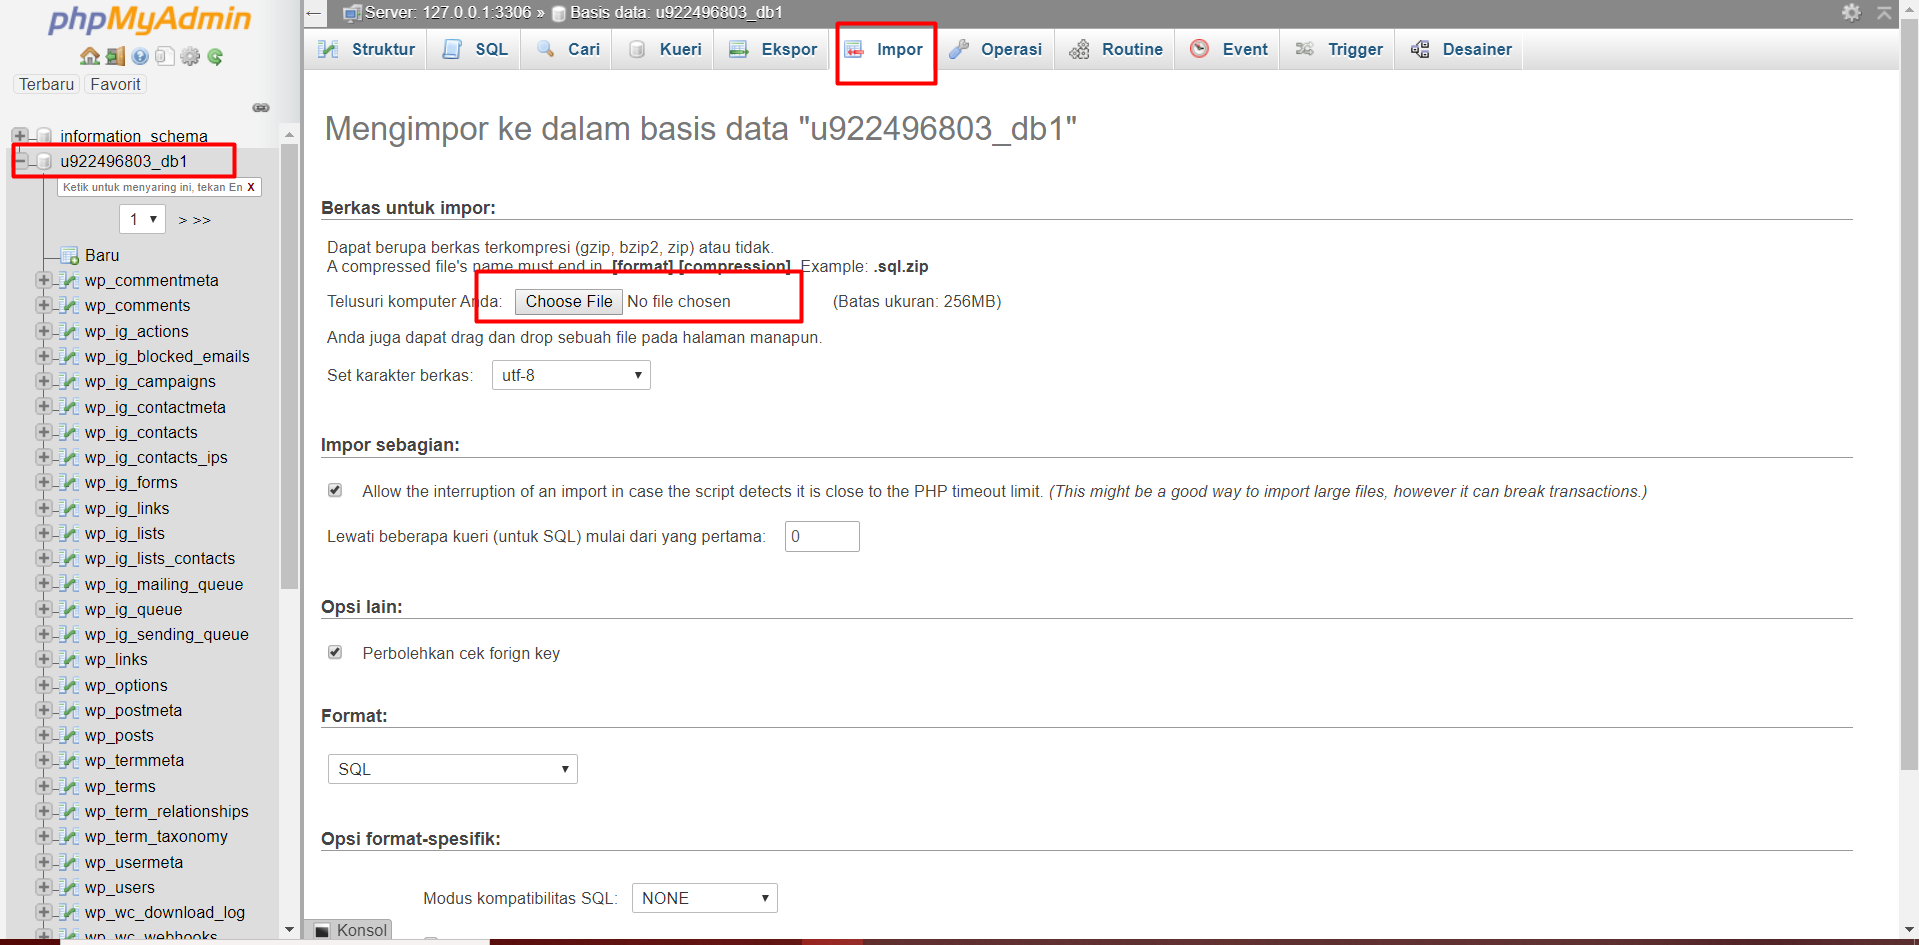Image resolution: width=1919 pixels, height=945 pixels.
Task: Click the Choose File button
Action: click(x=569, y=301)
